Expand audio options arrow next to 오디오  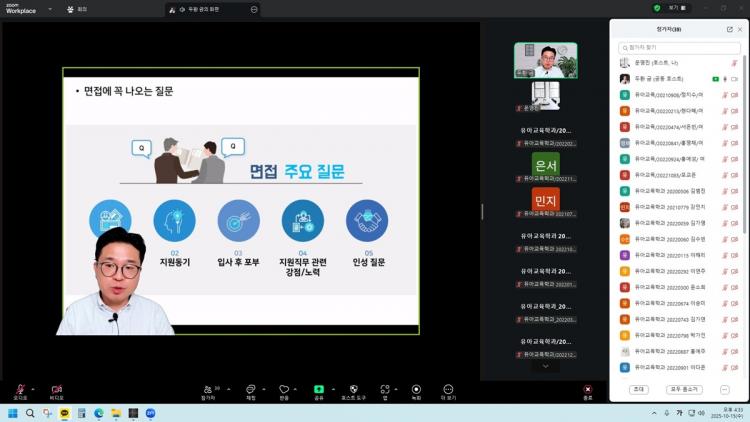click(x=33, y=388)
